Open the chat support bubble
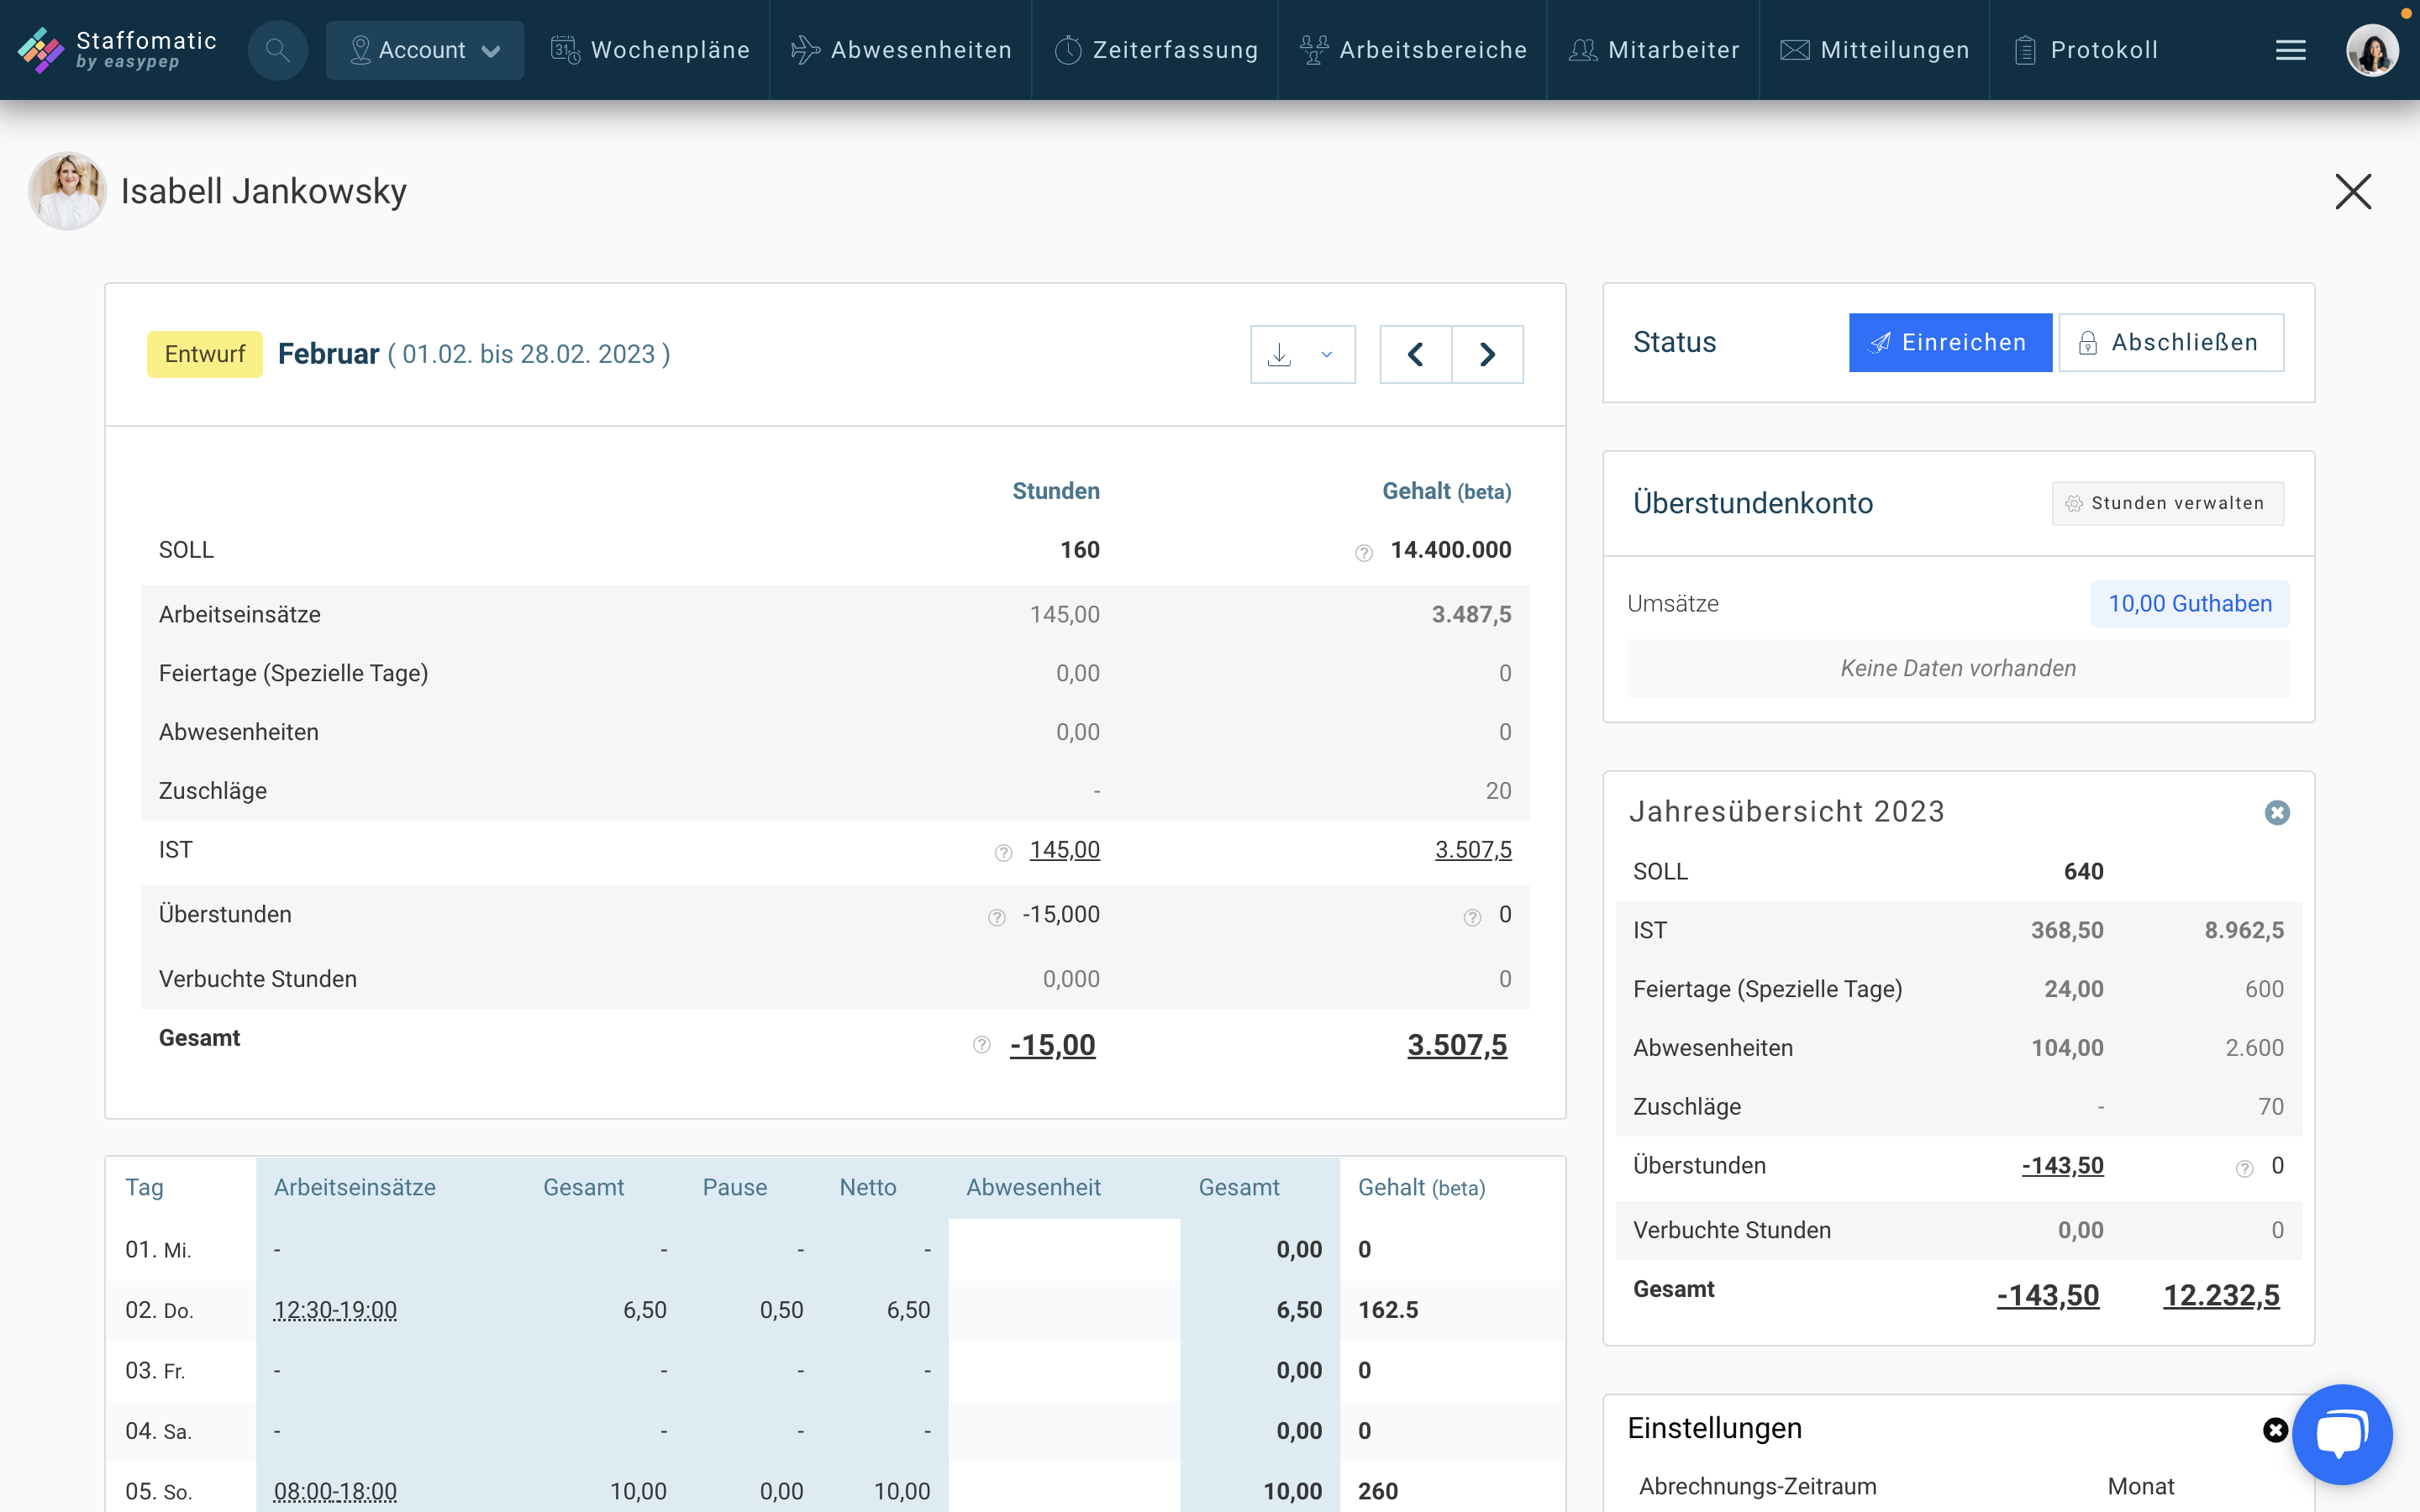 tap(2342, 1434)
